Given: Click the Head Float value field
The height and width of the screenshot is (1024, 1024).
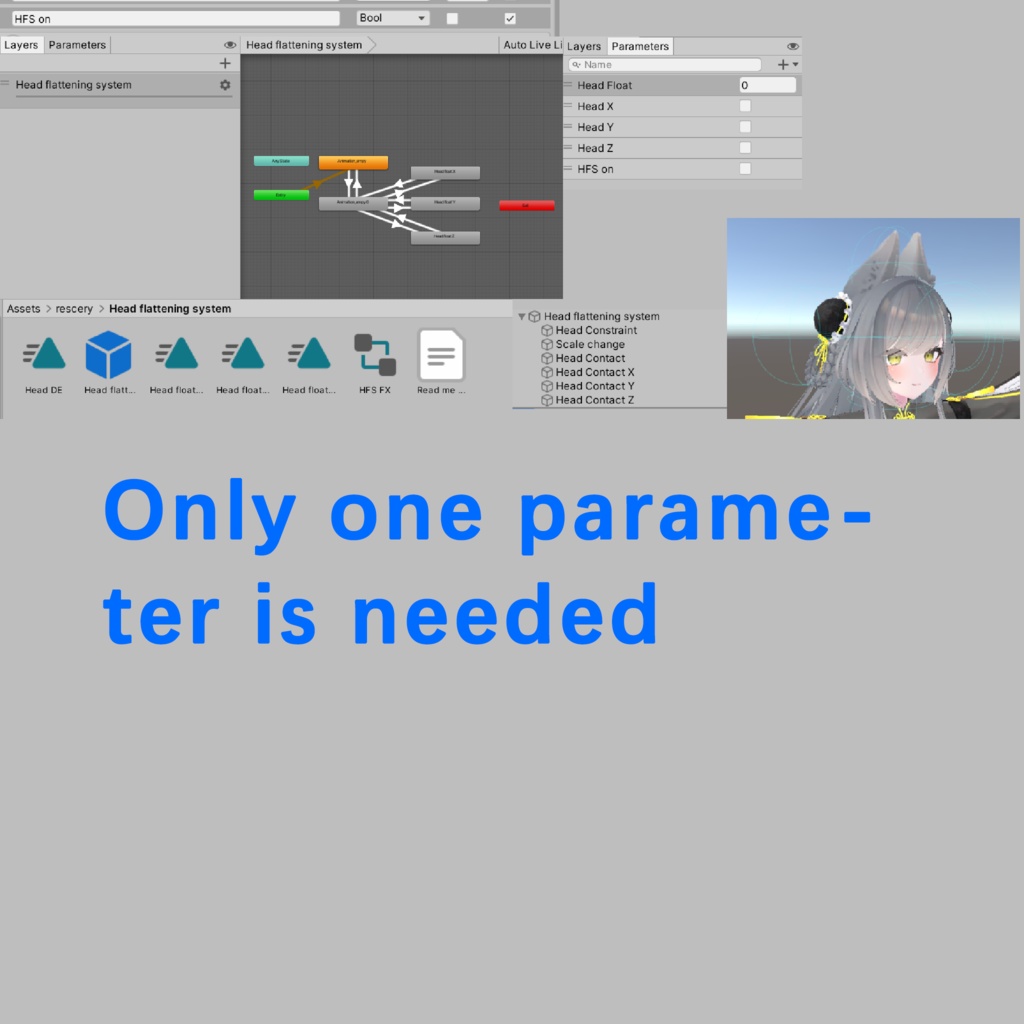Looking at the screenshot, I should pyautogui.click(x=767, y=85).
